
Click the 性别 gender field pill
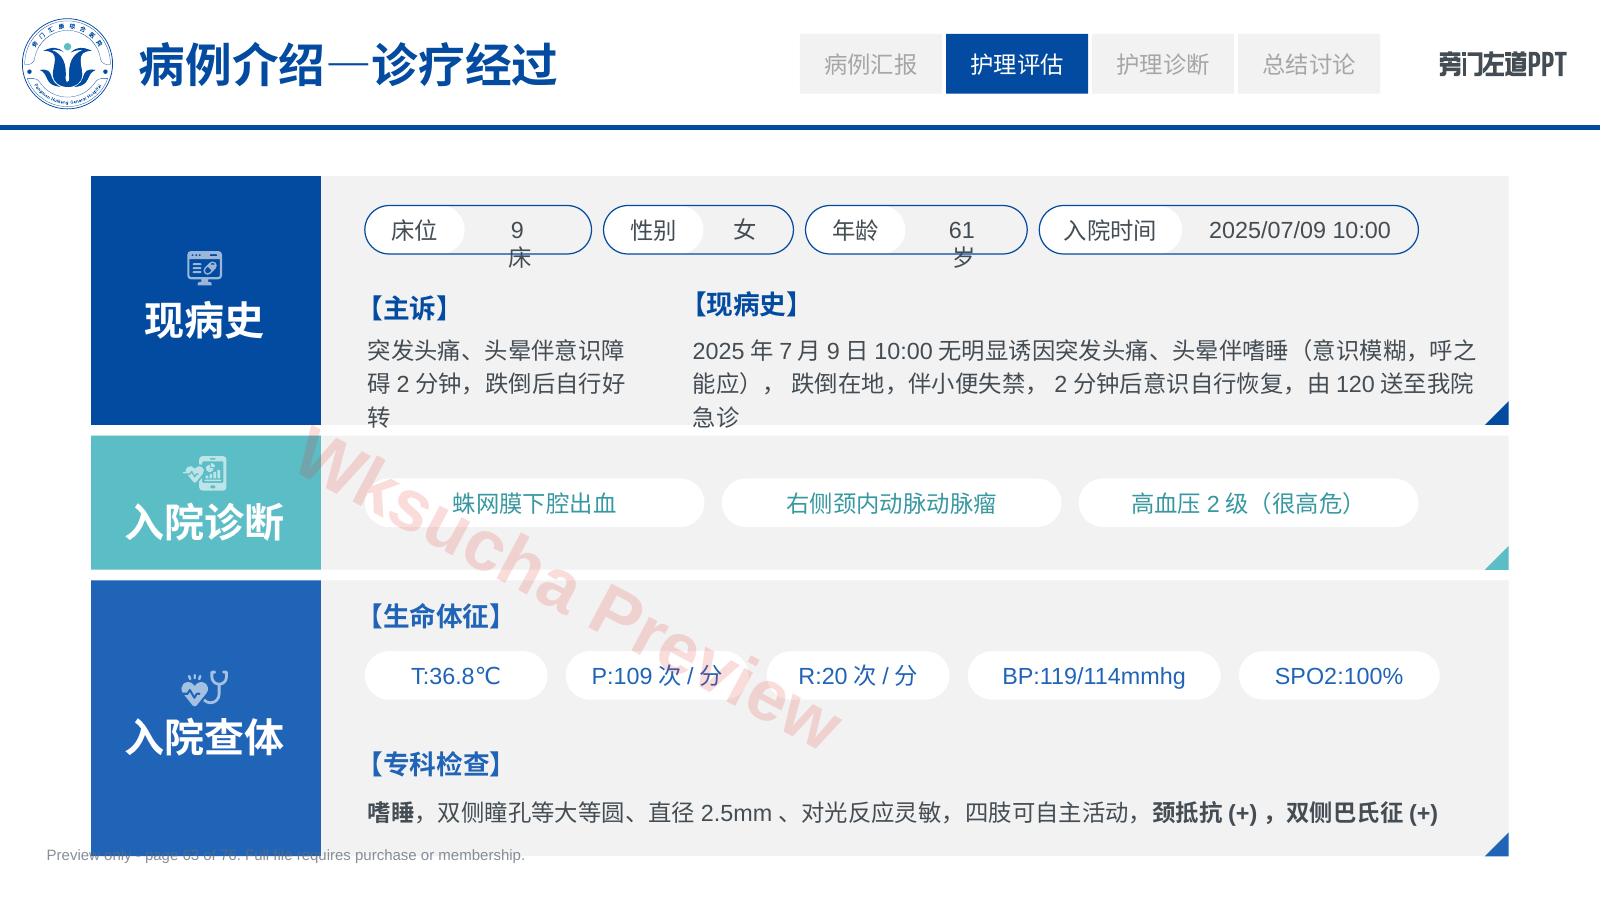698,230
